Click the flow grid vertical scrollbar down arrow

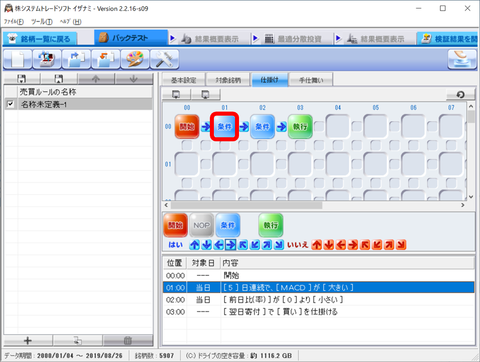471,197
